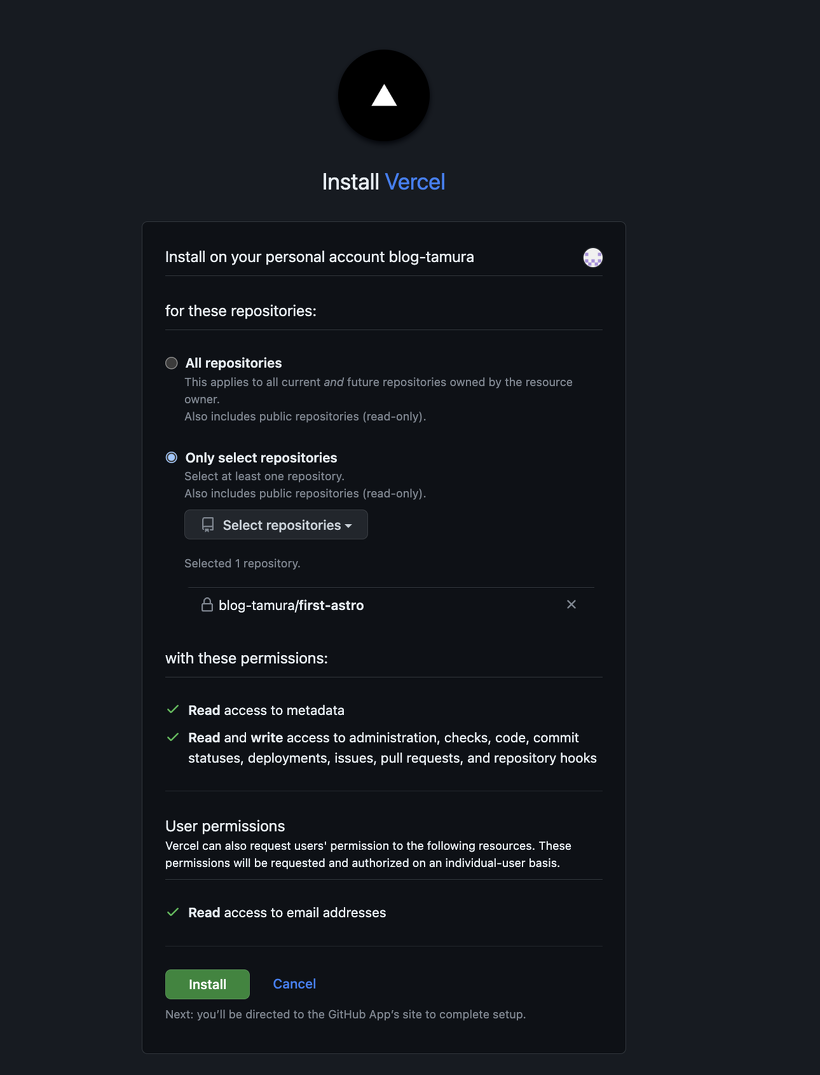Click the blog-tamura/first-astro repository row
This screenshot has height=1075, width=820.
click(391, 605)
